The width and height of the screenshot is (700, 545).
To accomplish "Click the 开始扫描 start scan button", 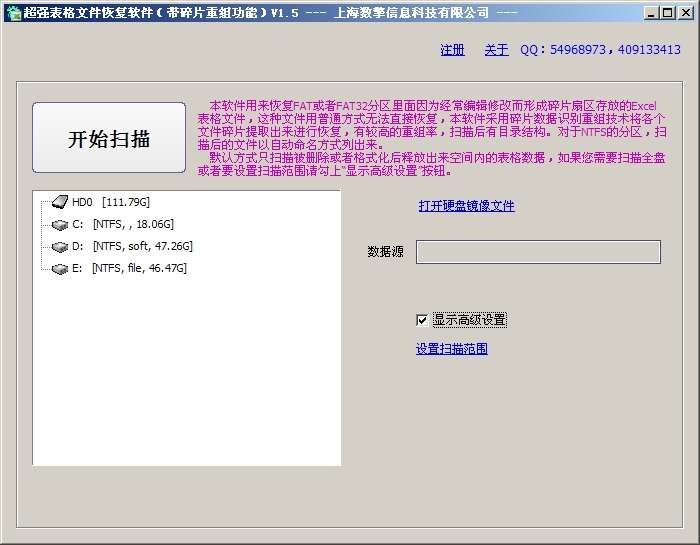I will 109,137.
